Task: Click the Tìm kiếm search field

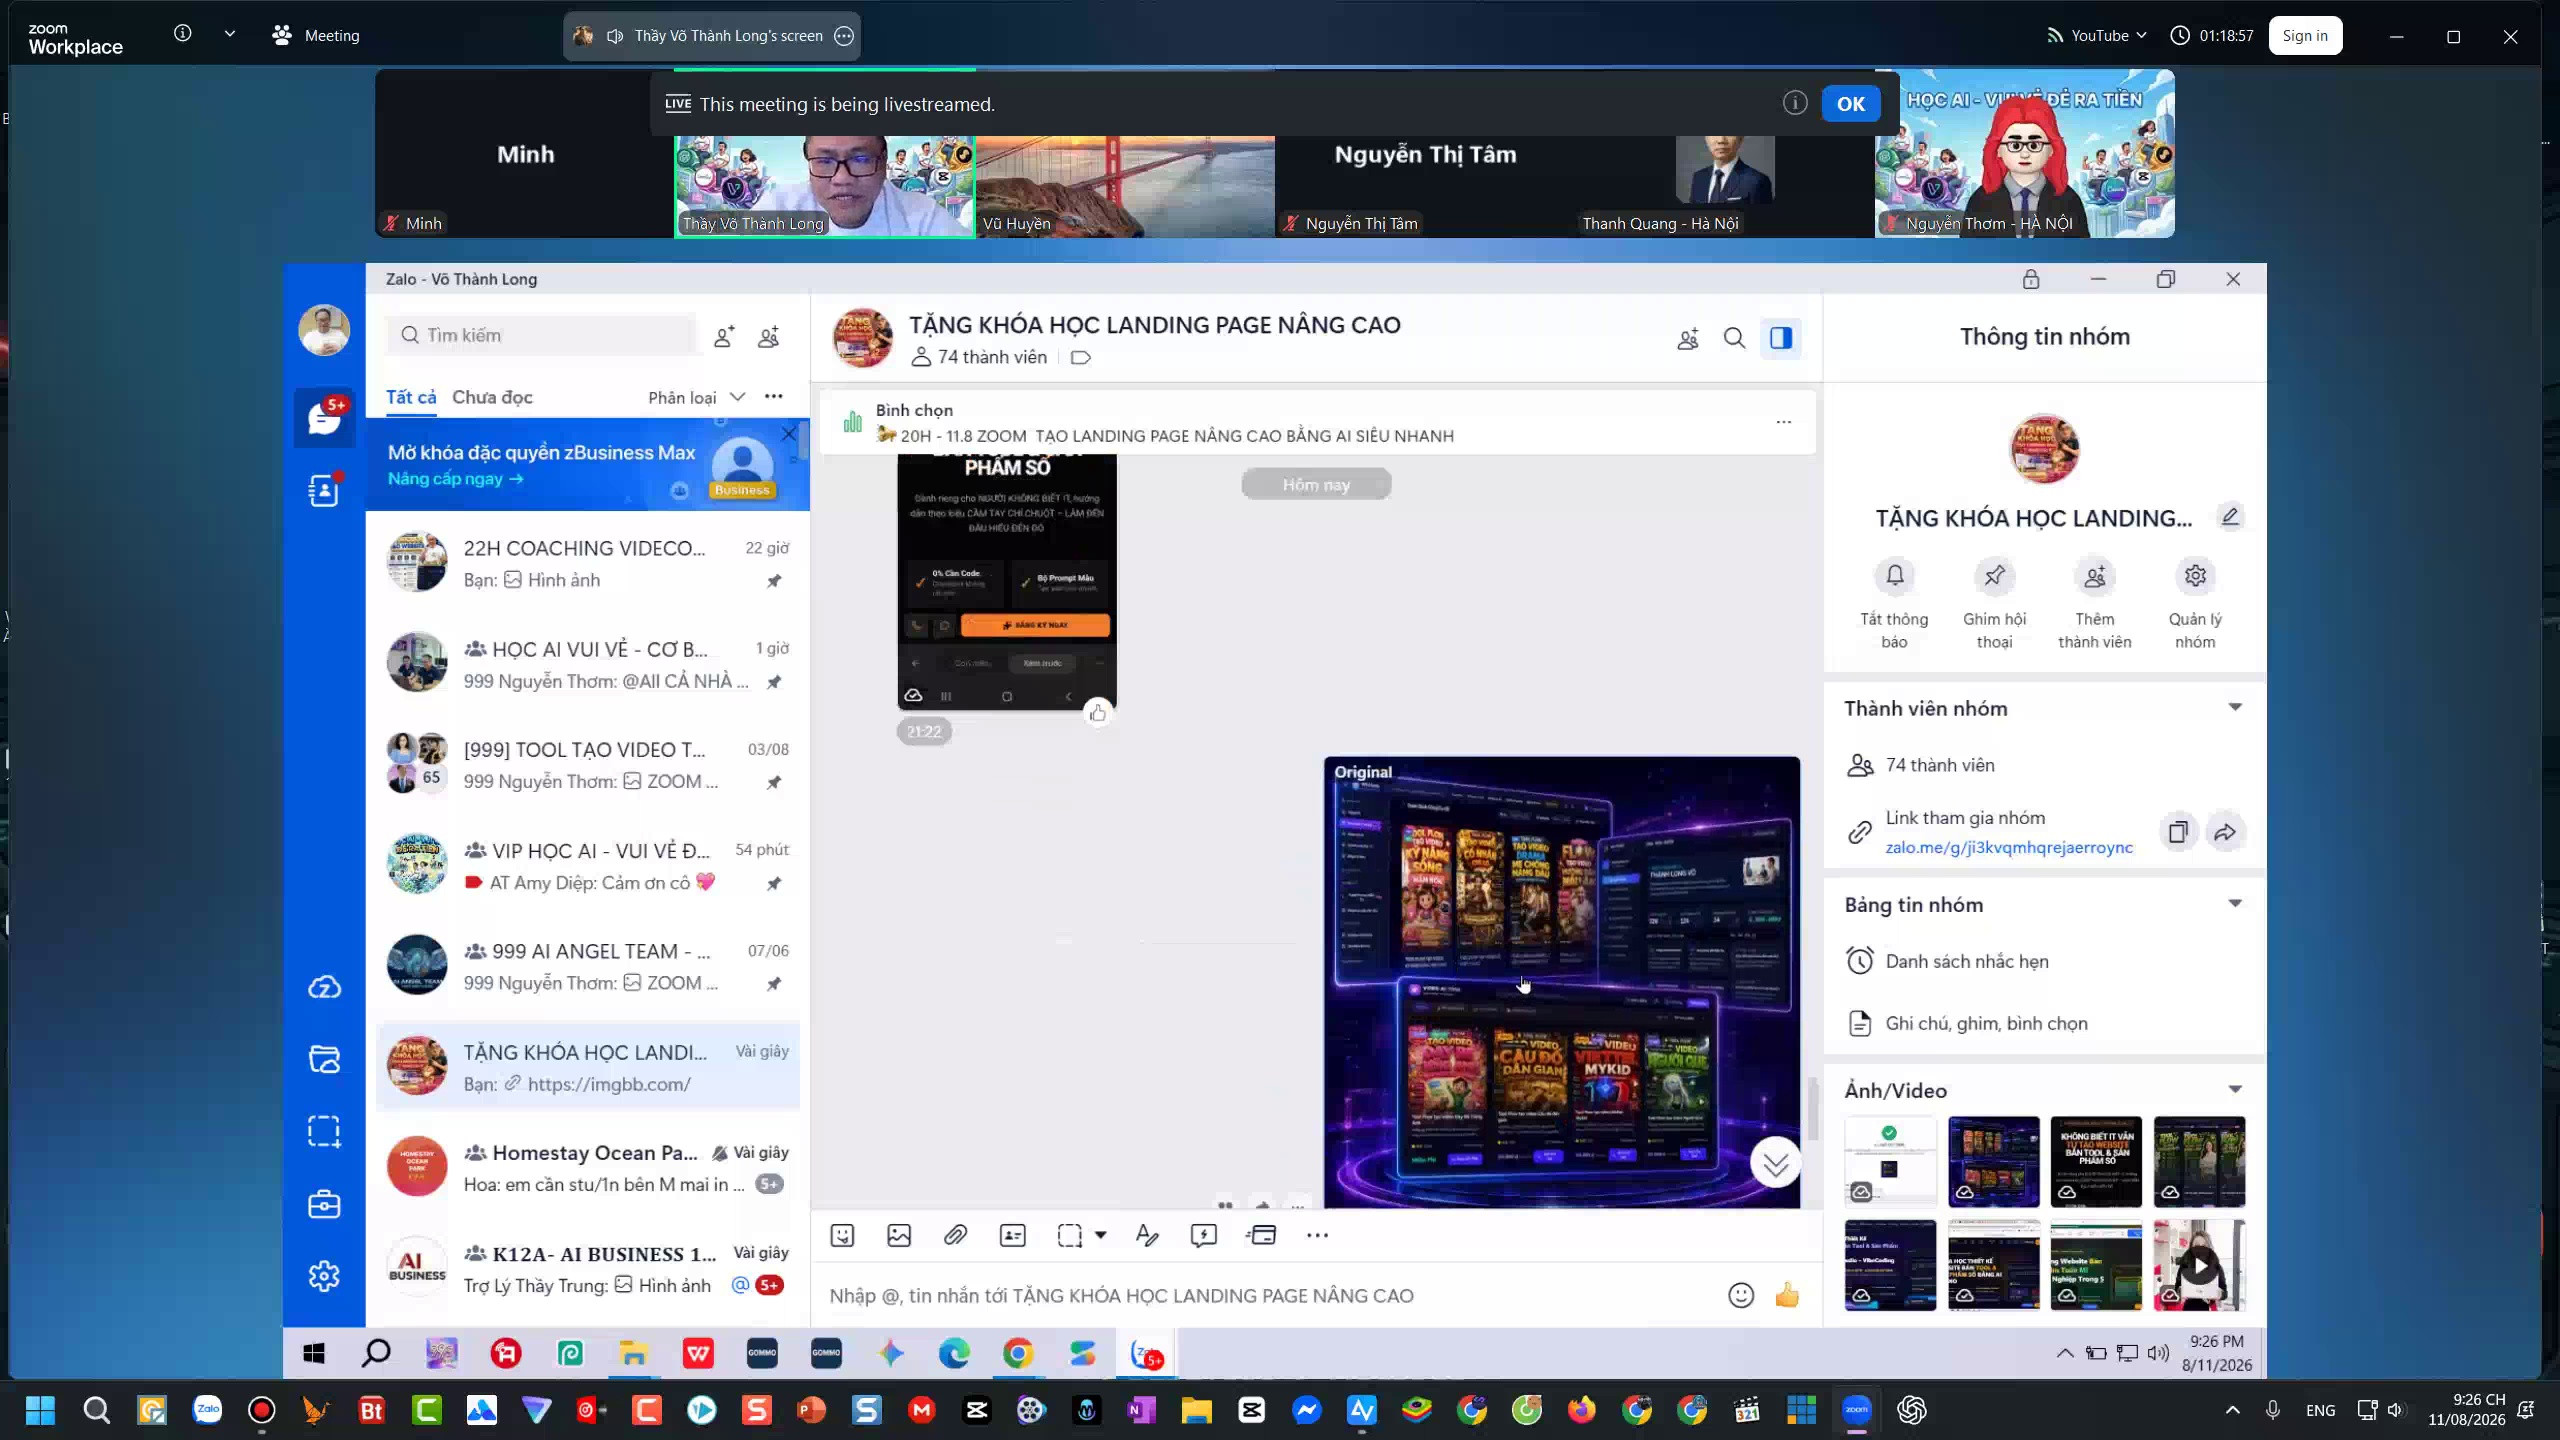Action: click(x=541, y=335)
